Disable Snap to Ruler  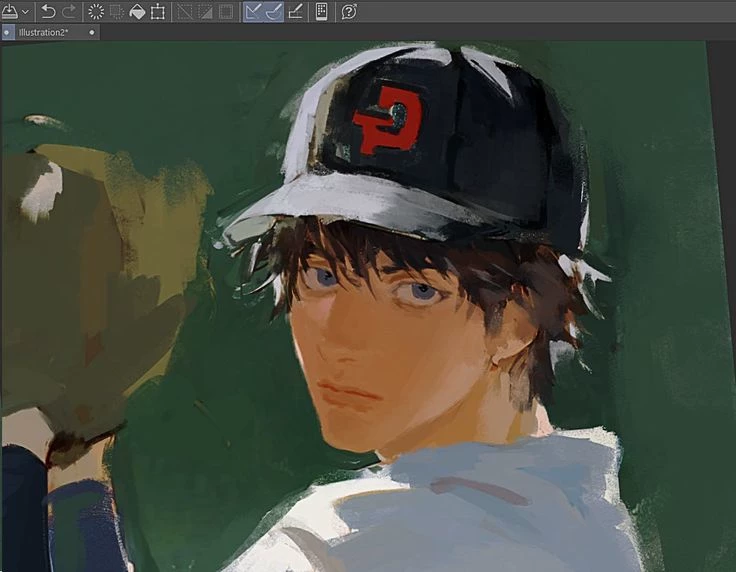click(x=254, y=12)
